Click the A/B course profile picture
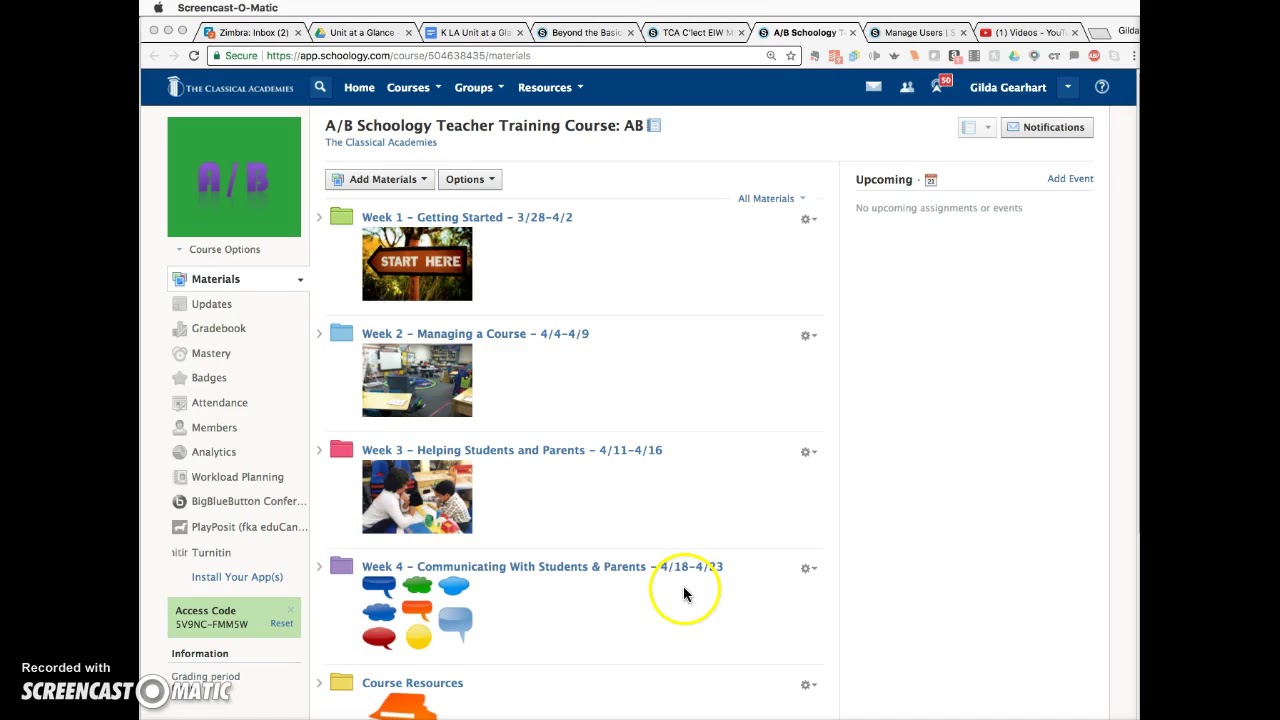Screen dimensions: 1280x720 coord(234,177)
